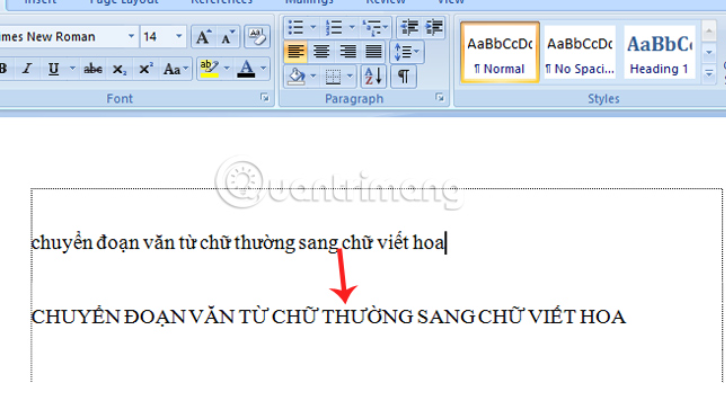Show paragraph marks with pilcrow icon

click(x=403, y=76)
